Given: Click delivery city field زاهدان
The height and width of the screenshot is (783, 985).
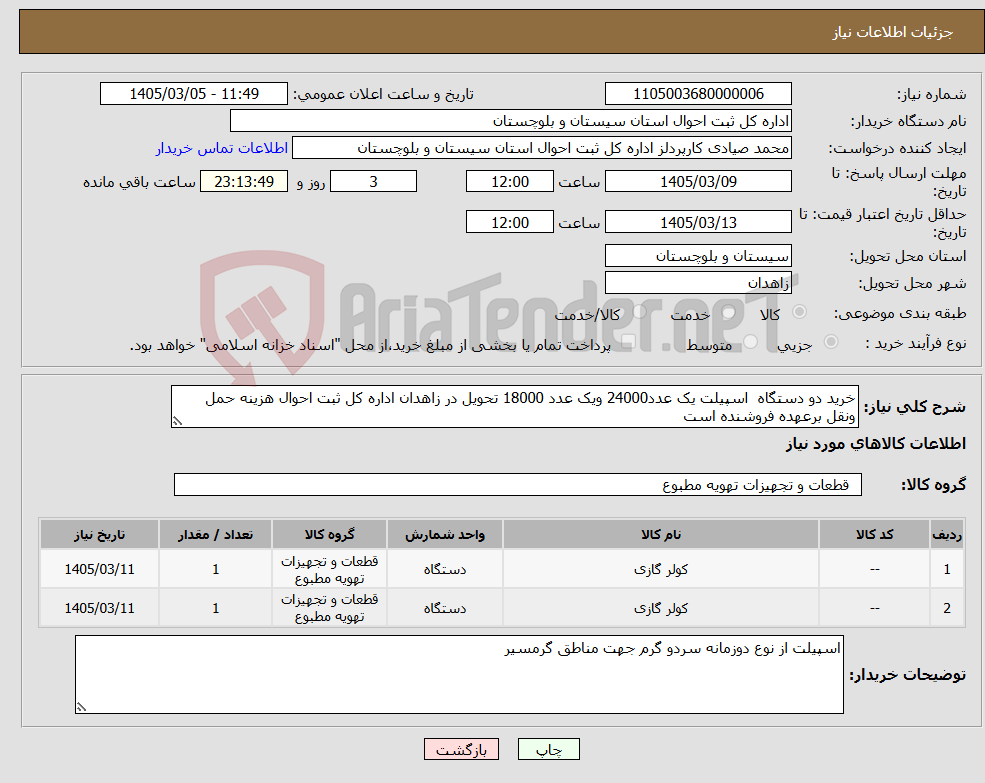Looking at the screenshot, I should [698, 283].
